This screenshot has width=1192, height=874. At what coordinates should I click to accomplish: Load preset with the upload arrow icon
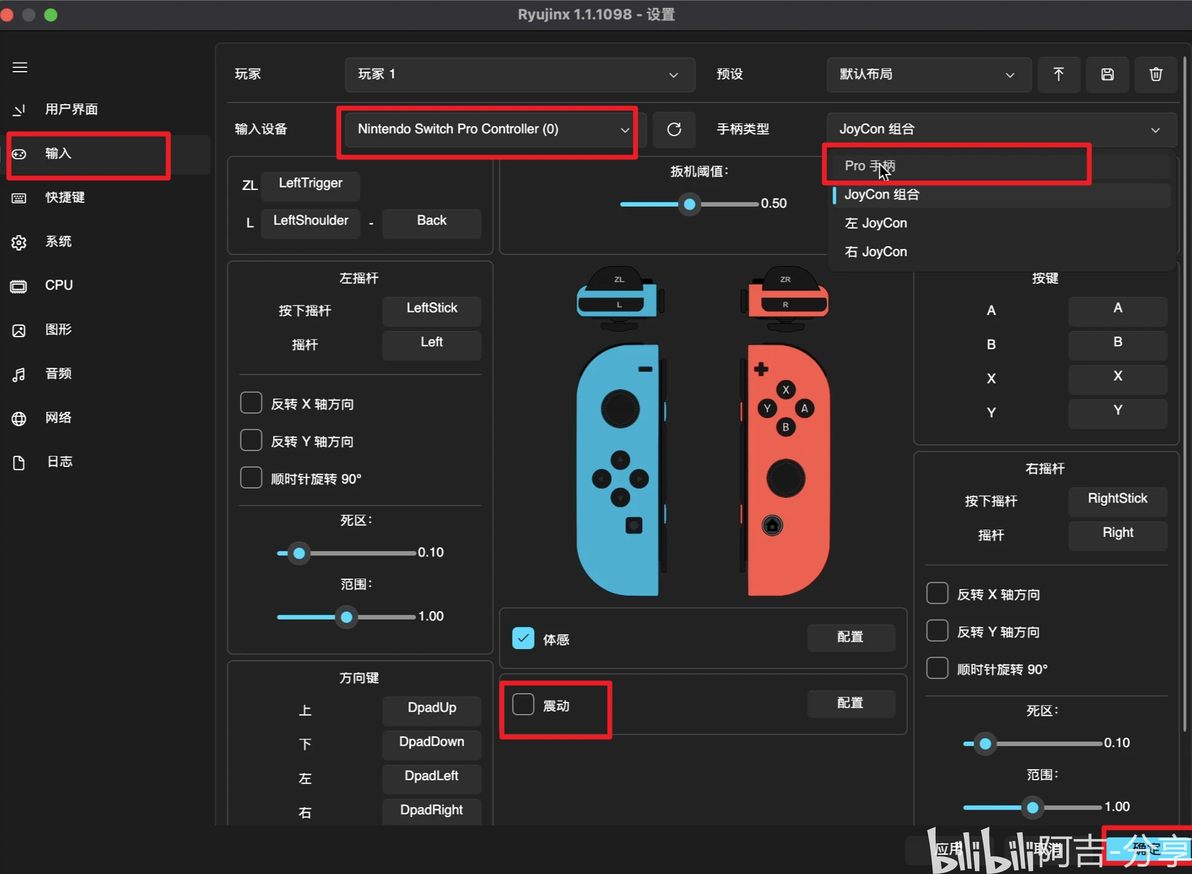tap(1058, 74)
